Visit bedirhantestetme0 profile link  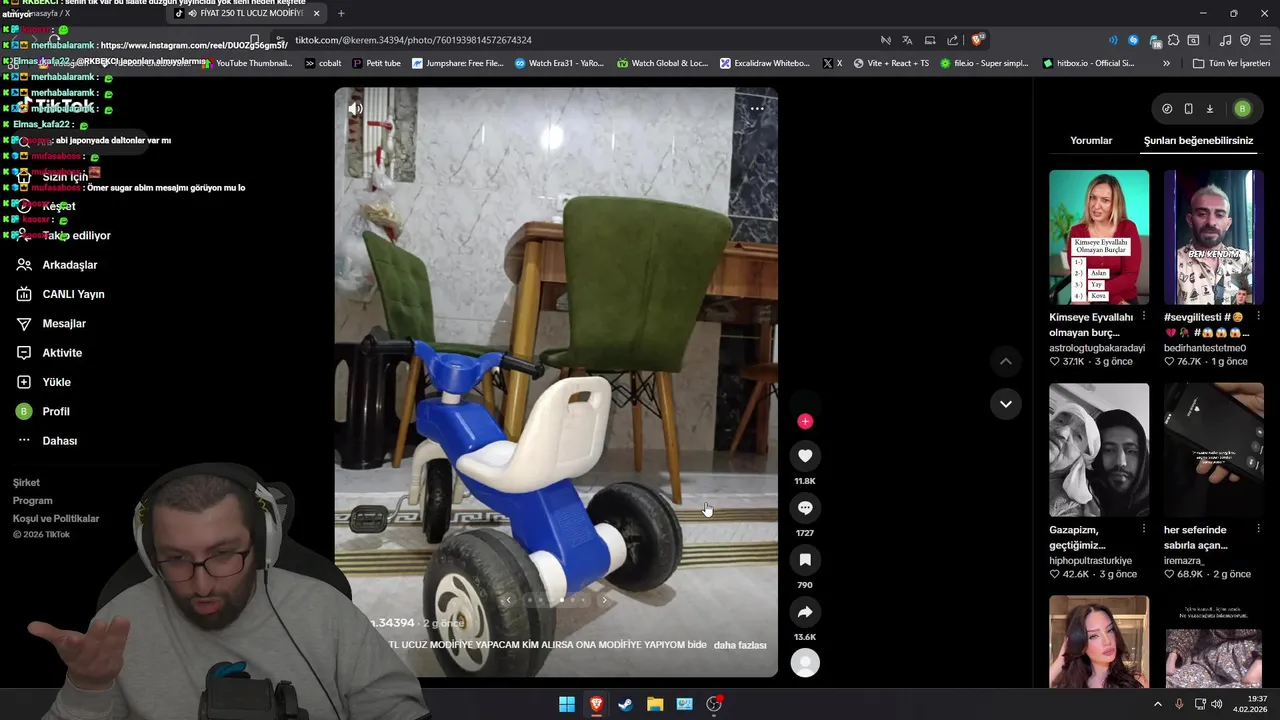point(1205,348)
